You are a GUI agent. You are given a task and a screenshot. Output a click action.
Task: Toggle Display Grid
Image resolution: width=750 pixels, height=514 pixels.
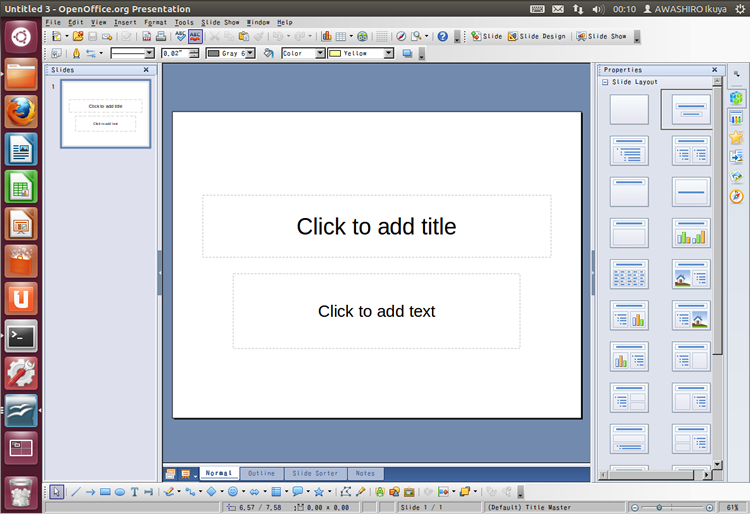382,36
